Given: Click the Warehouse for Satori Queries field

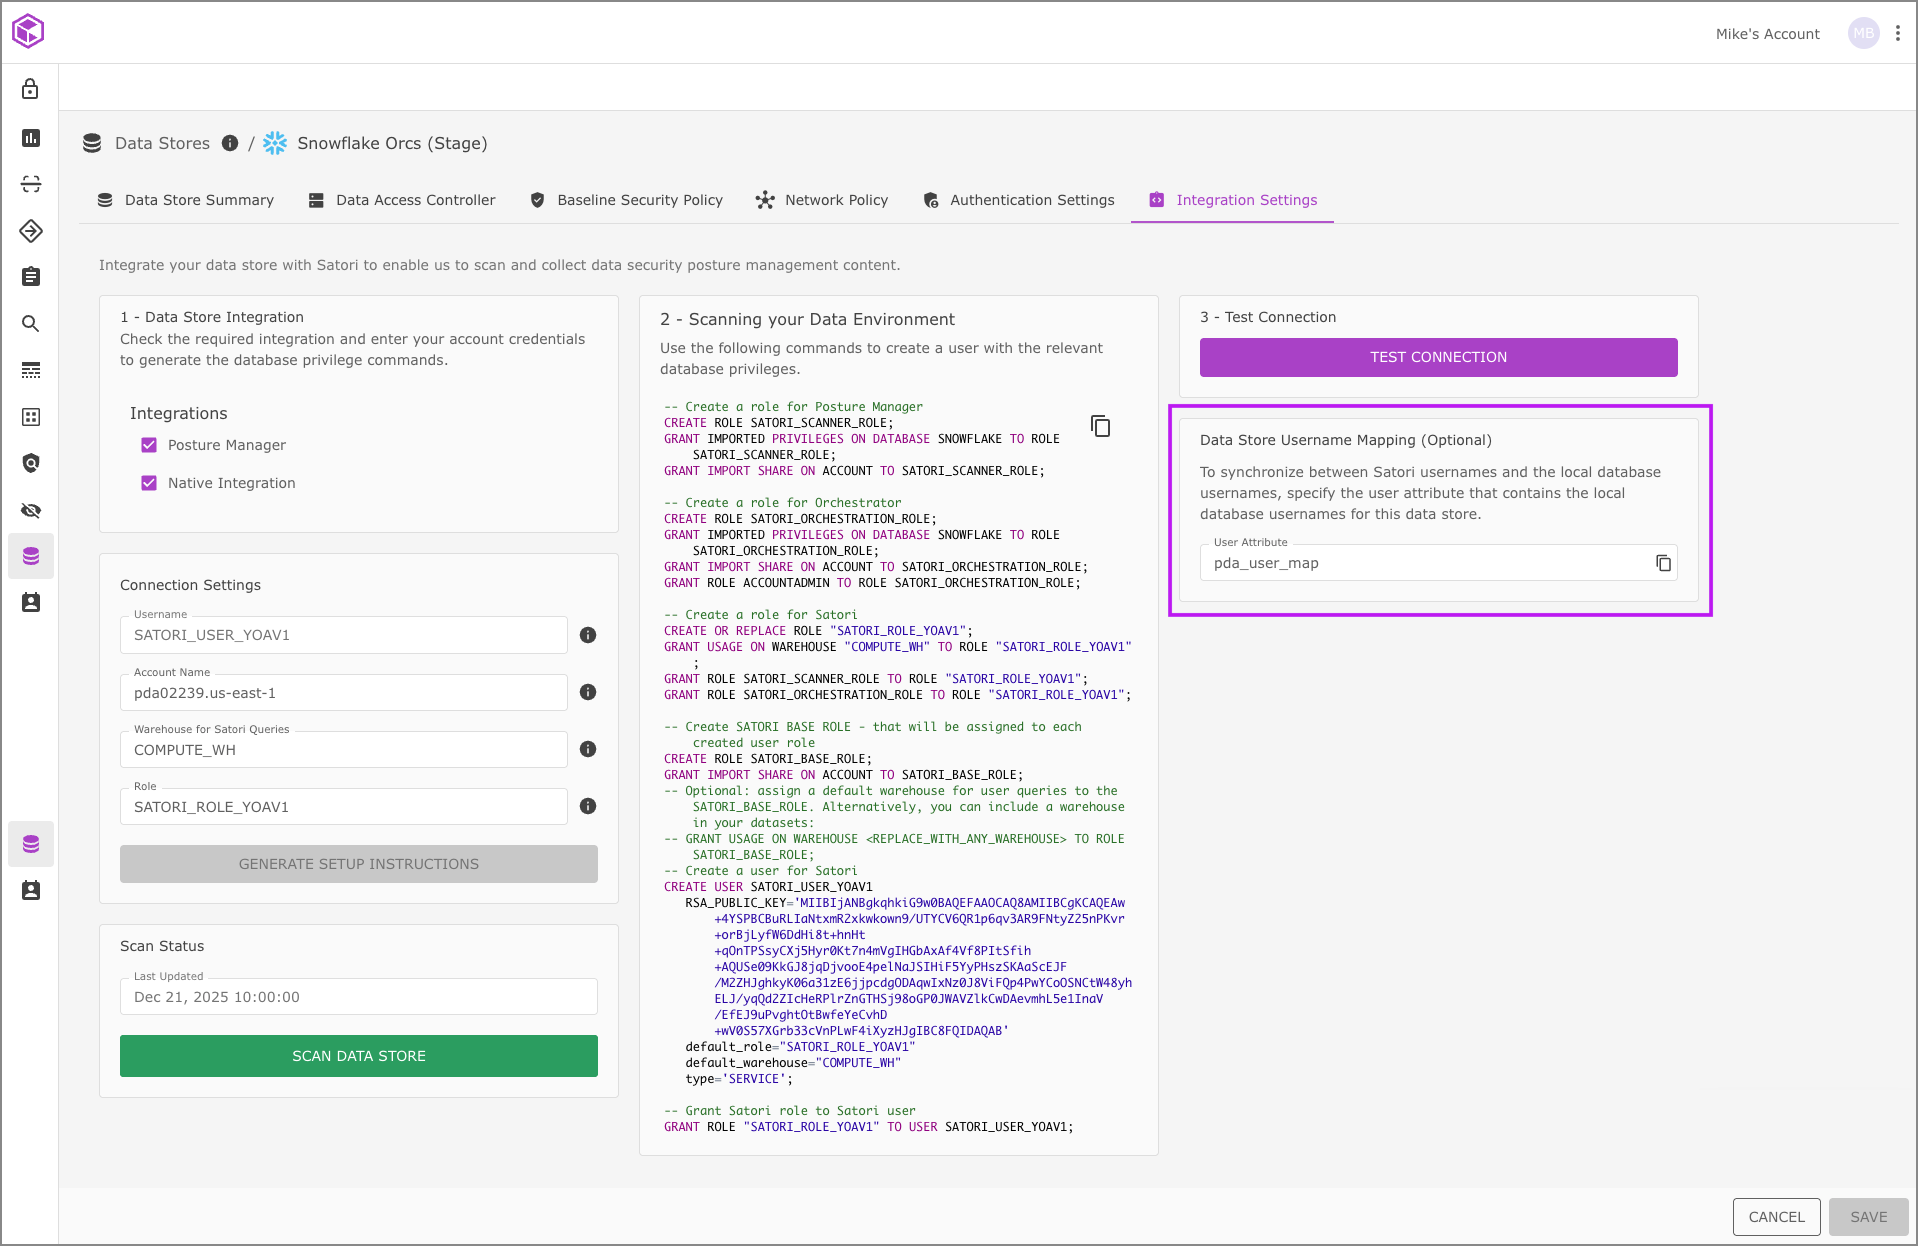Looking at the screenshot, I should pos(343,750).
